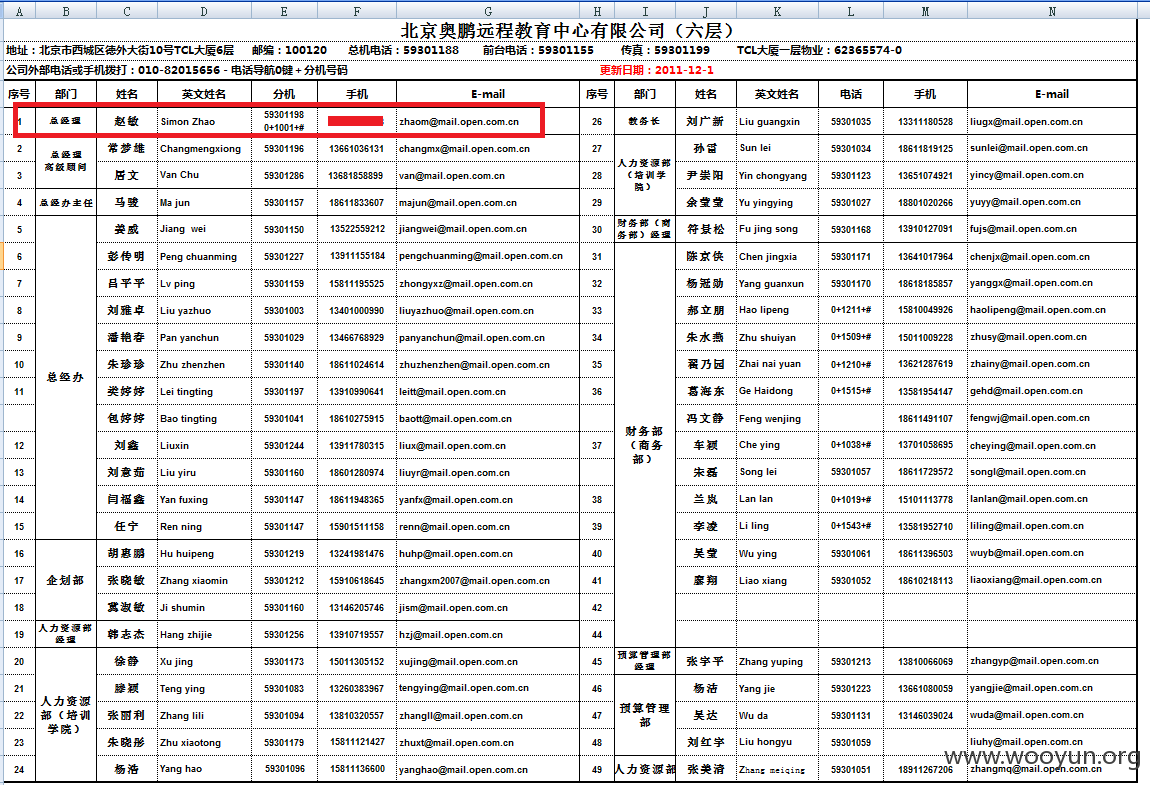
Task: Click the cell Yang guanxun
Action: pos(772,284)
